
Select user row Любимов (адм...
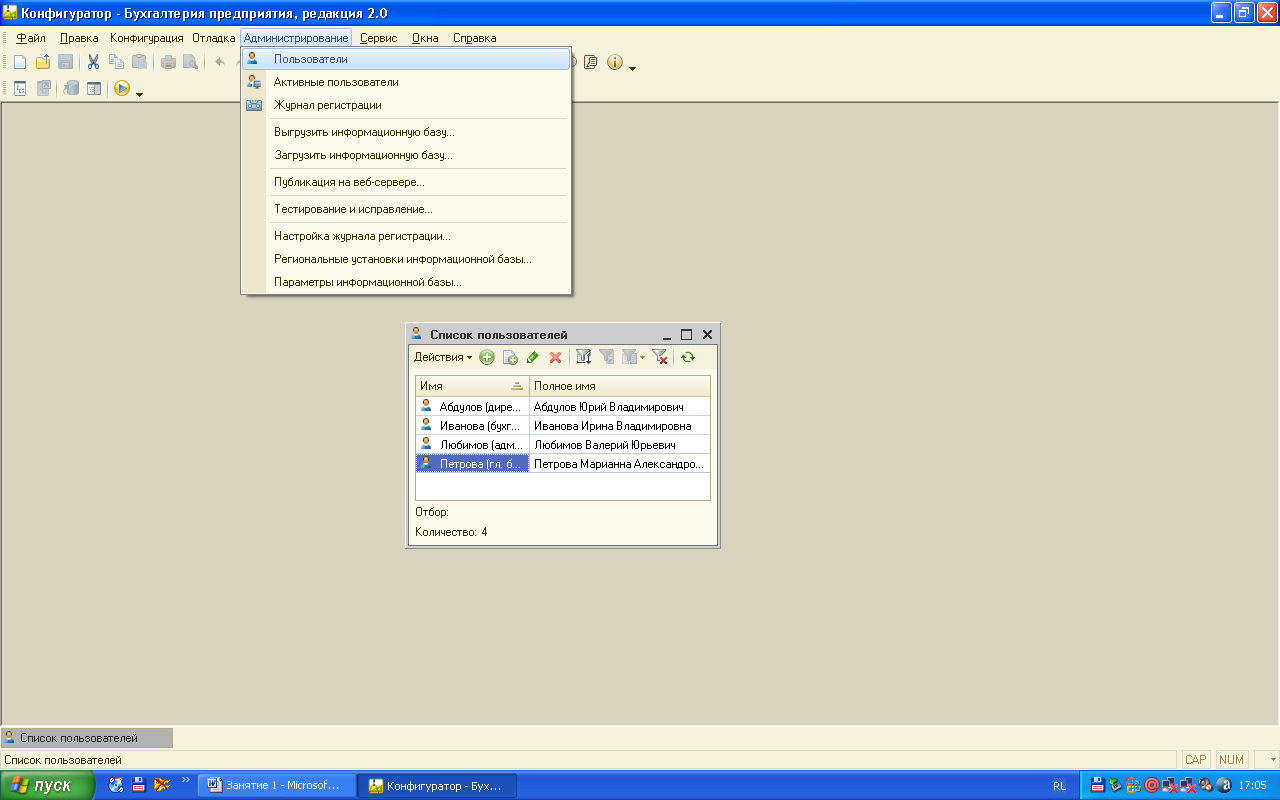[x=472, y=445]
